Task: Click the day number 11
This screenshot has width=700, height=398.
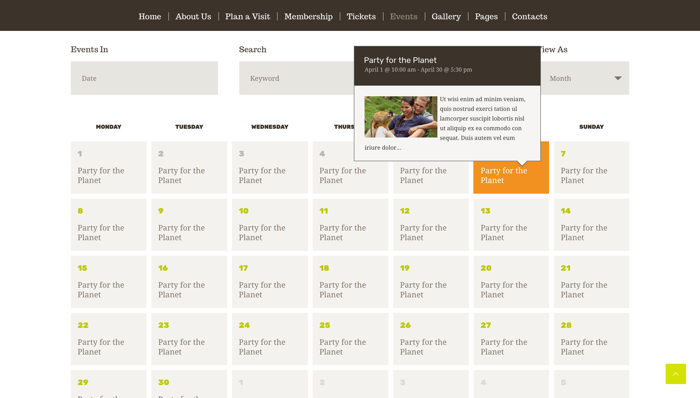Action: [x=324, y=211]
